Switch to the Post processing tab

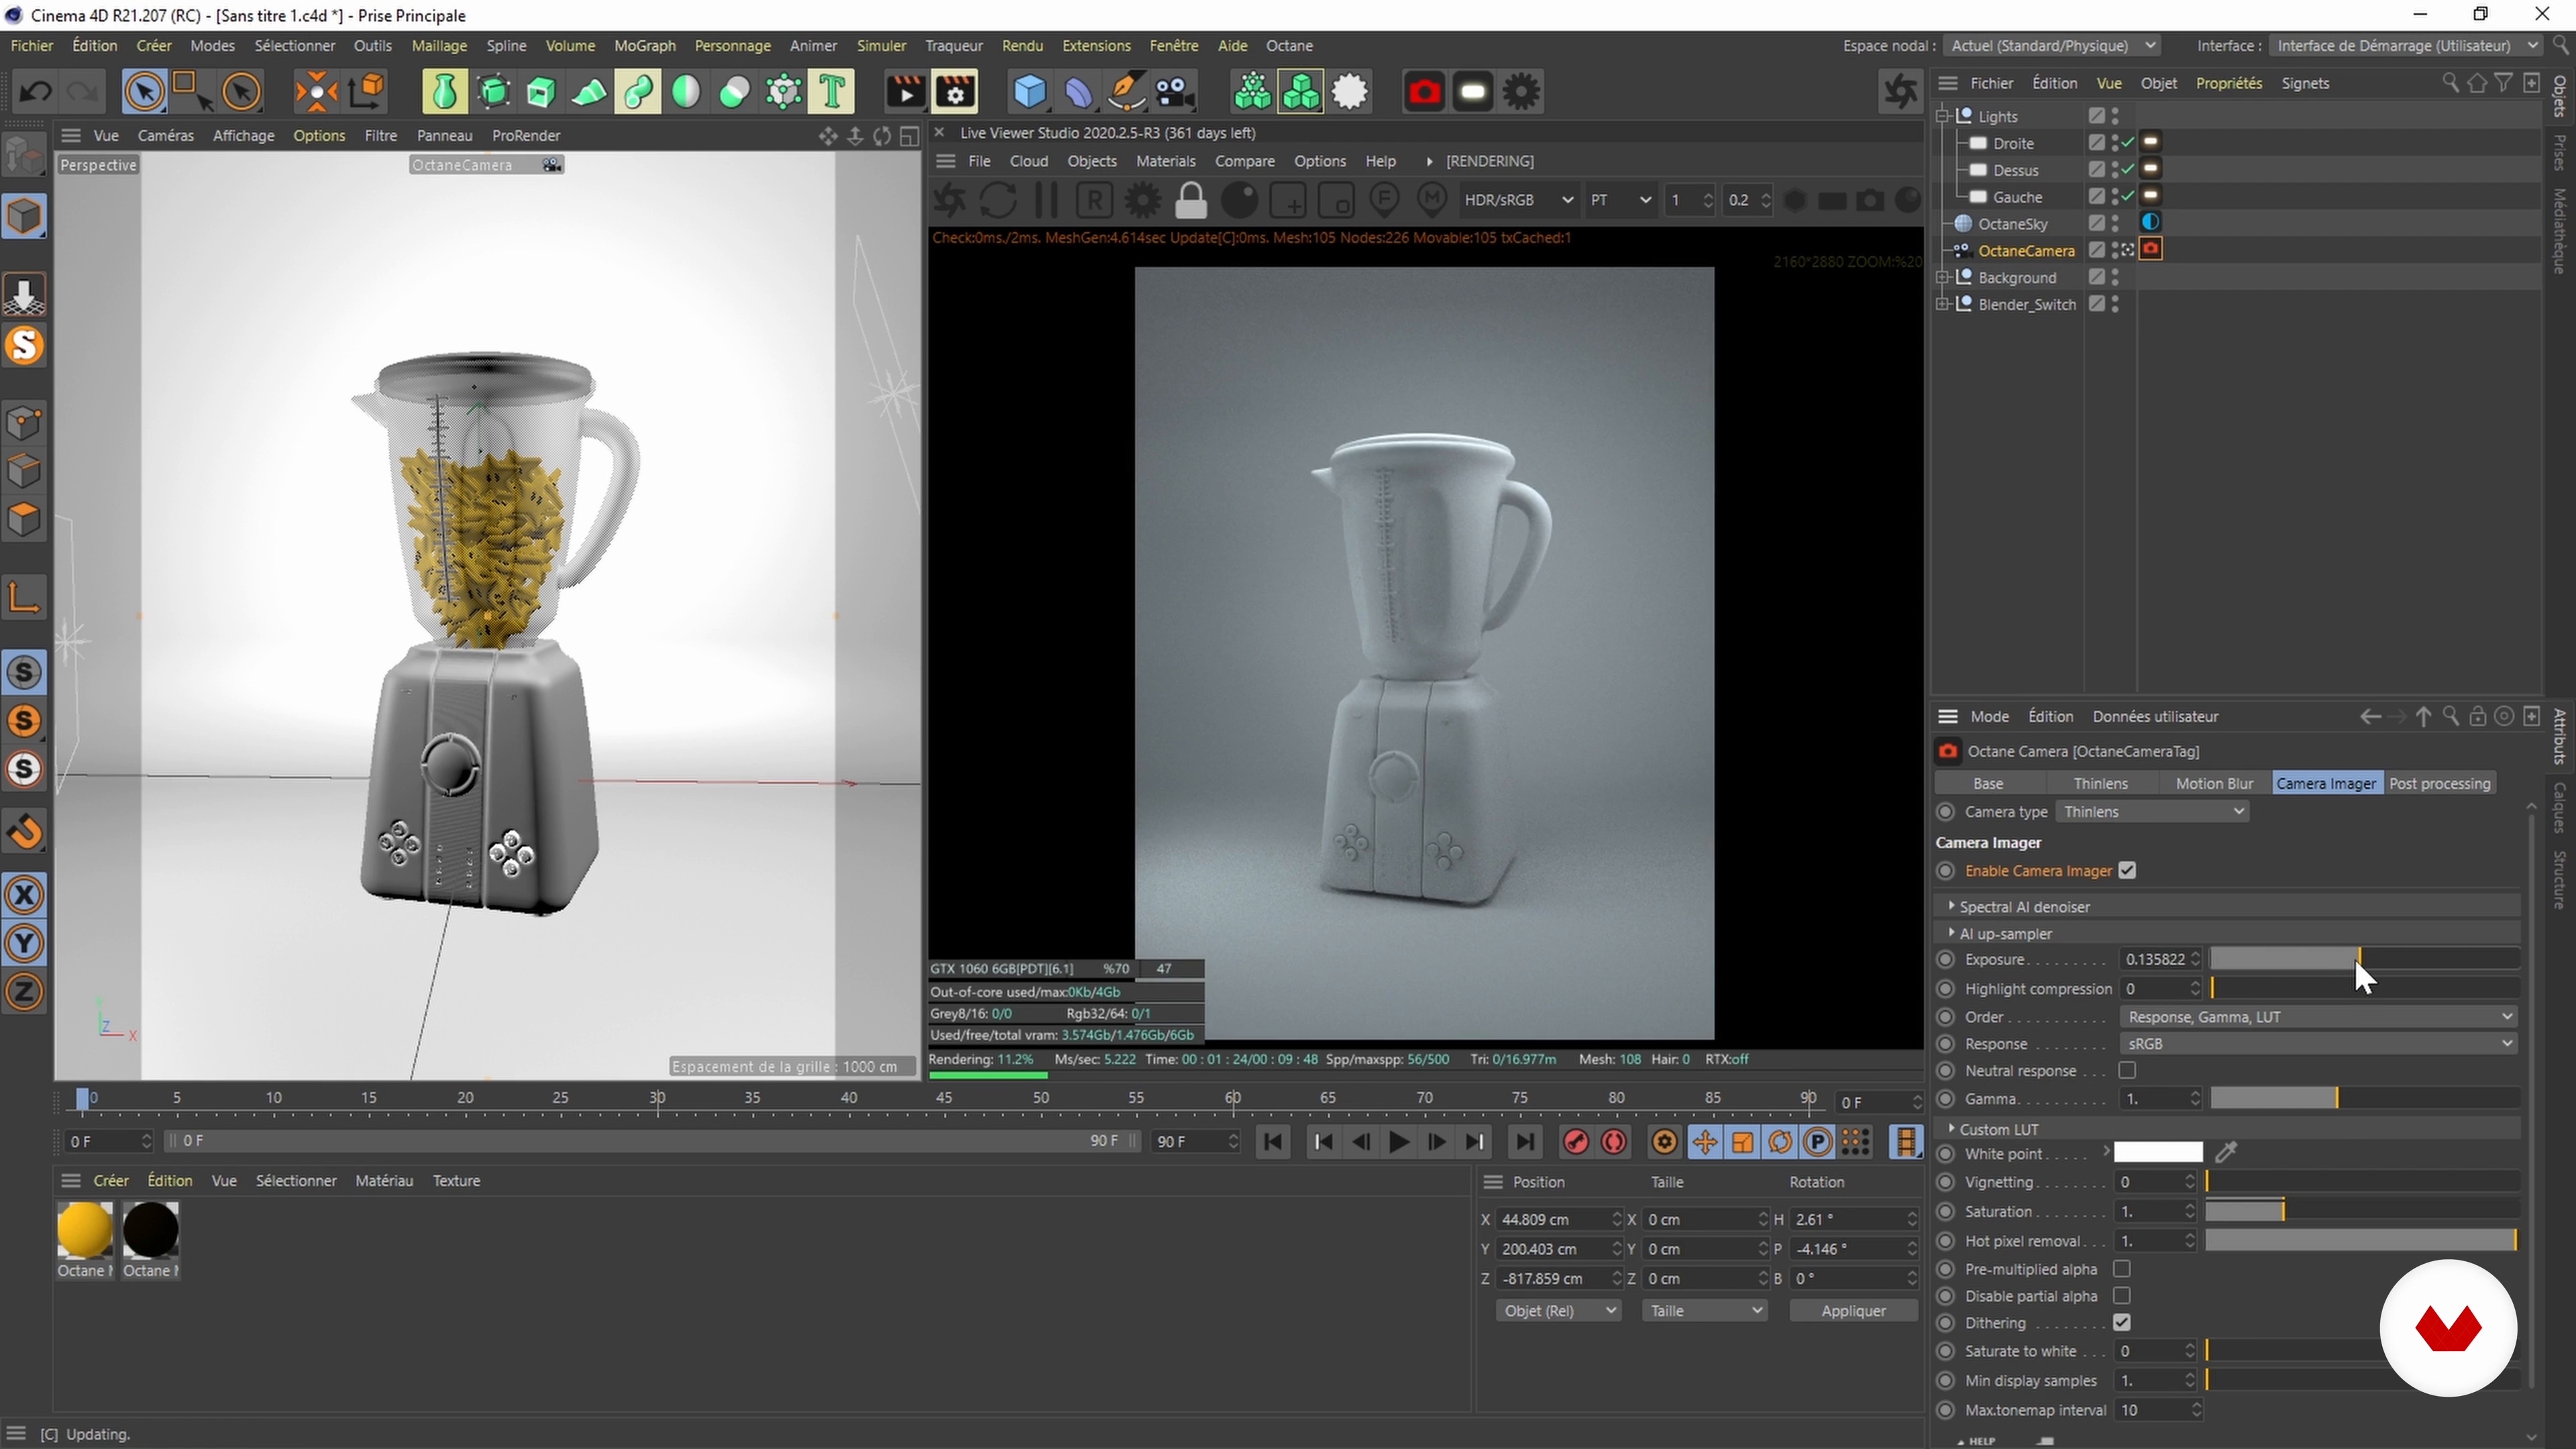coord(2439,783)
